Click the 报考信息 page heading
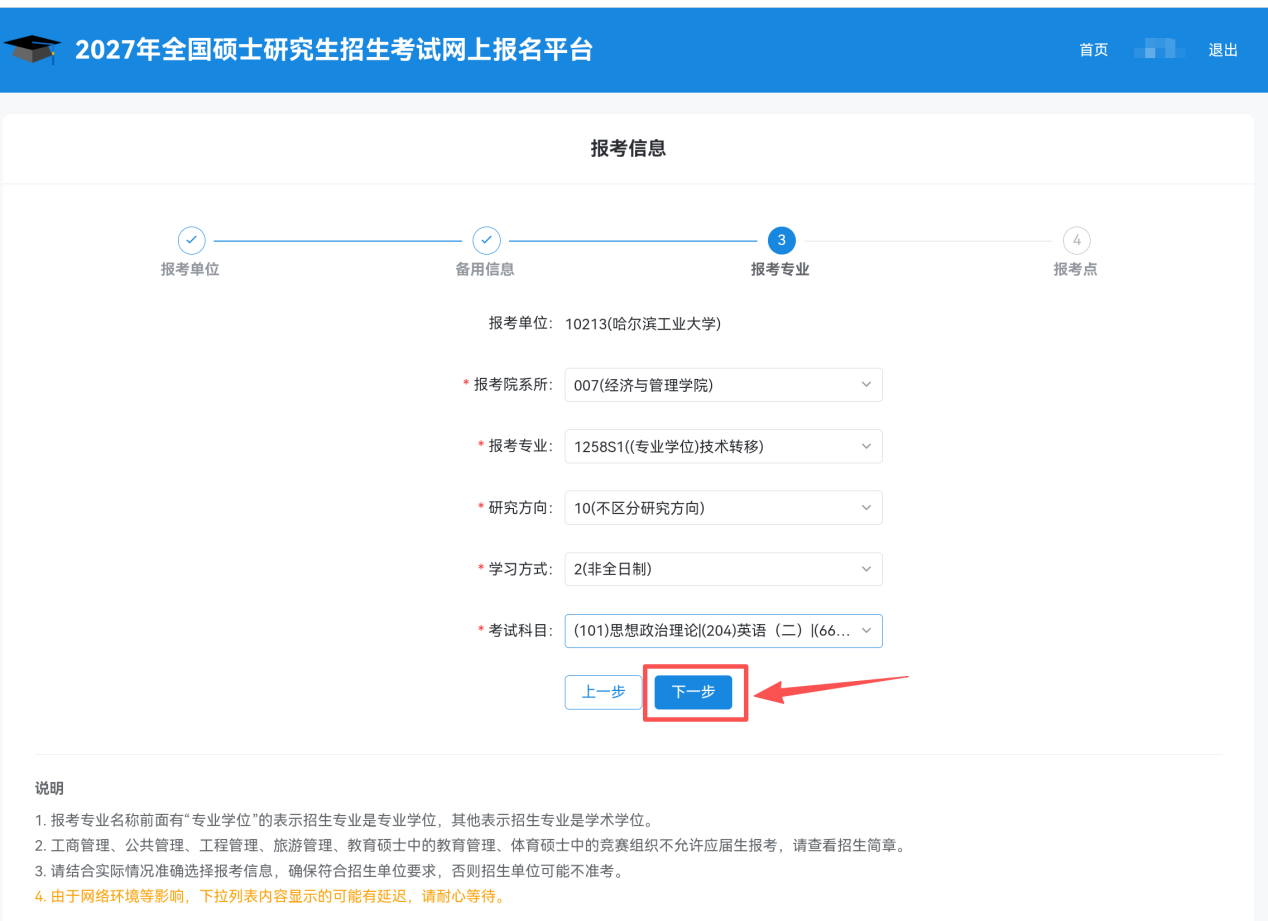 coord(628,149)
